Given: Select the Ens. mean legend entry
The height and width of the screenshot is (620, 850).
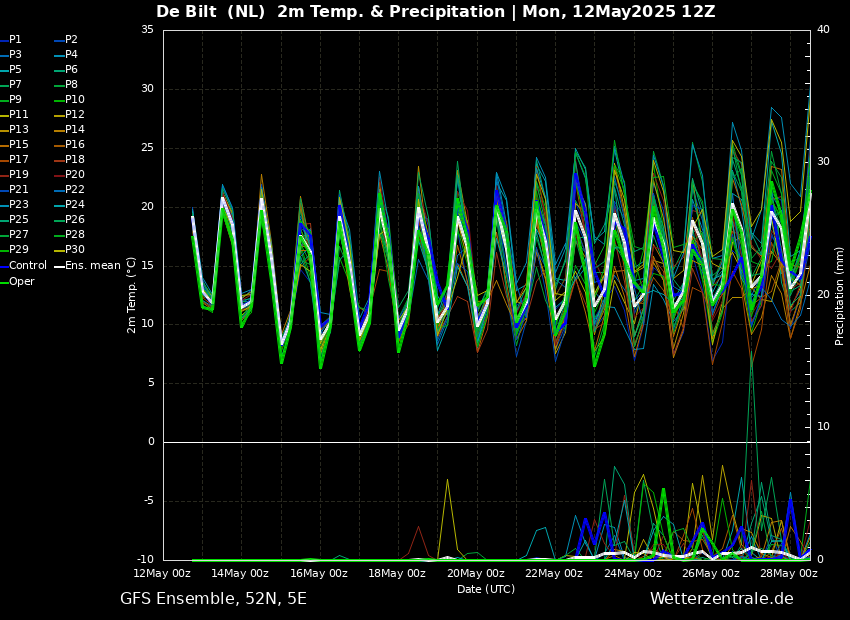Looking at the screenshot, I should [x=87, y=266].
